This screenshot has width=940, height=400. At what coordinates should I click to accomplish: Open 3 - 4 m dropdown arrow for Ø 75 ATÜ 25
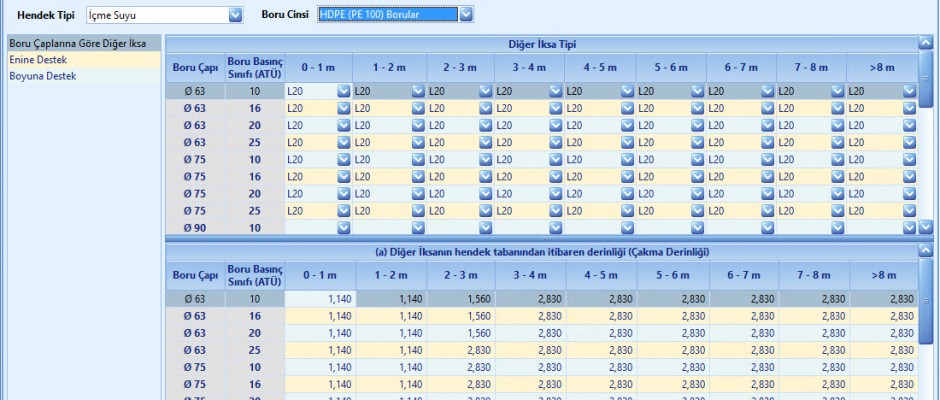556,211
